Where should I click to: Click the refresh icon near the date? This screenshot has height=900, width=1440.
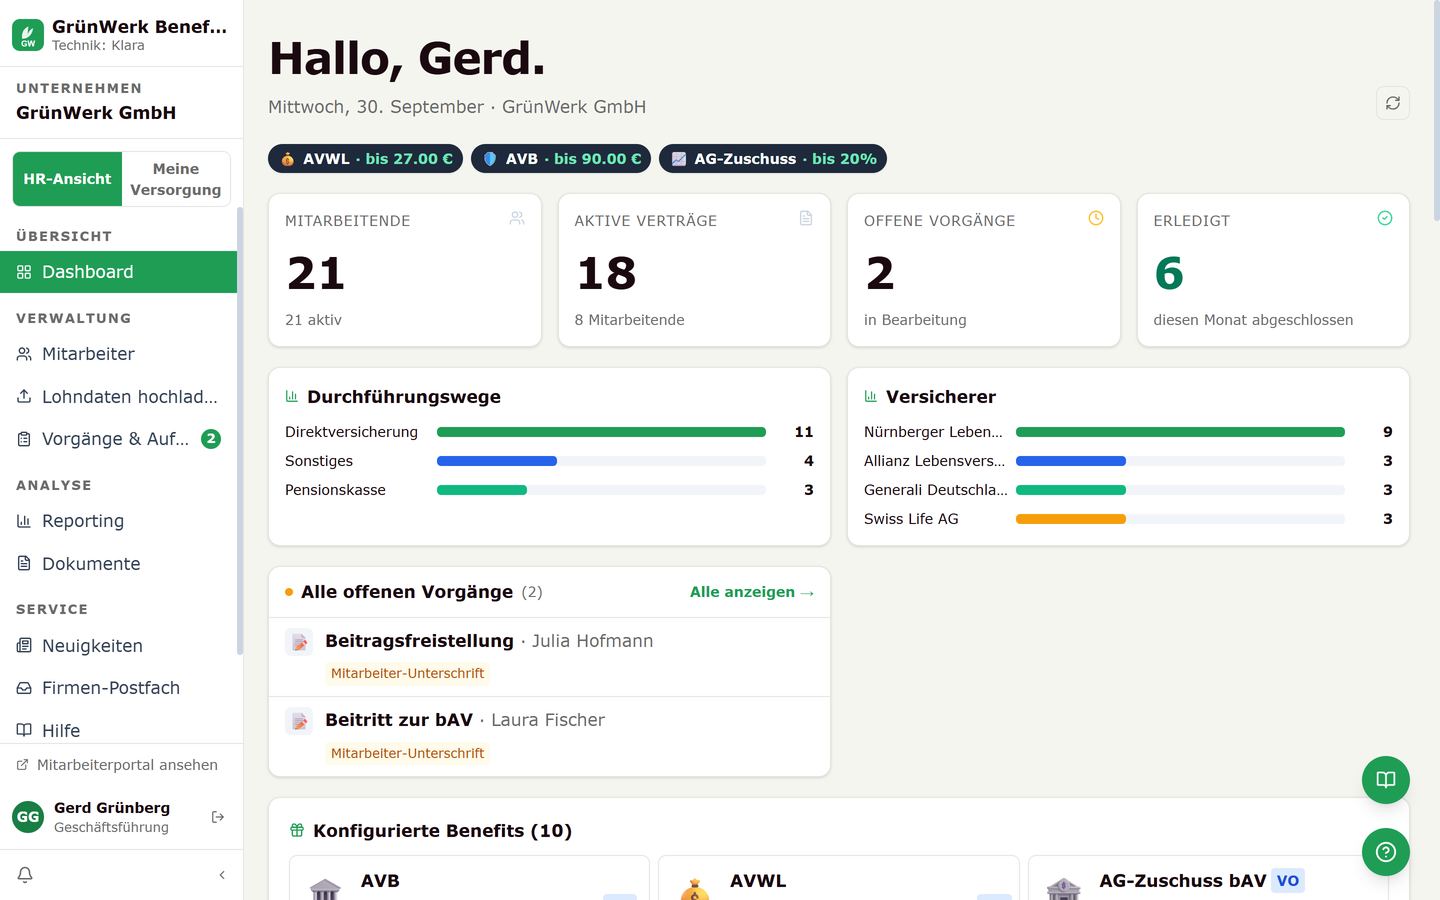pyautogui.click(x=1393, y=103)
